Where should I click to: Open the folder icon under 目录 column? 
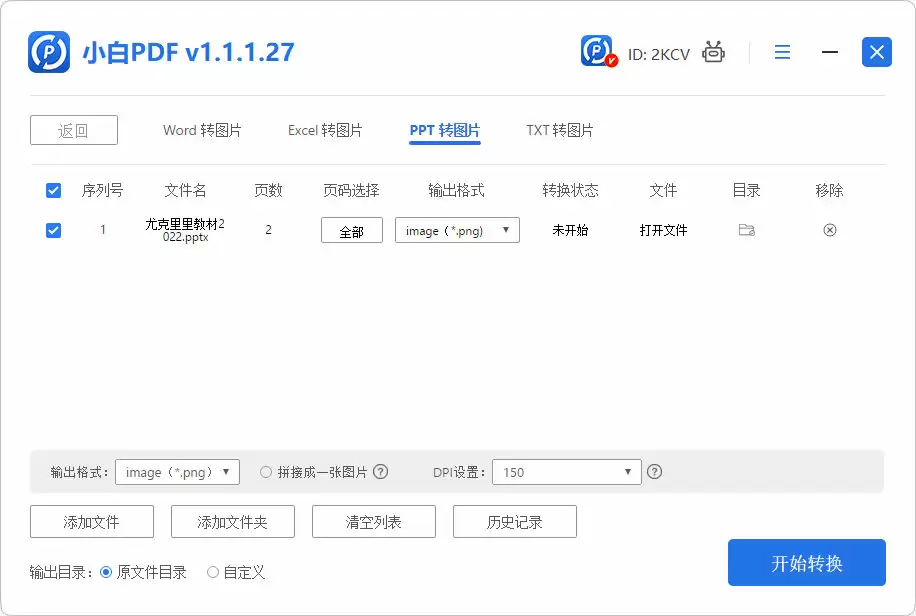pyautogui.click(x=746, y=230)
